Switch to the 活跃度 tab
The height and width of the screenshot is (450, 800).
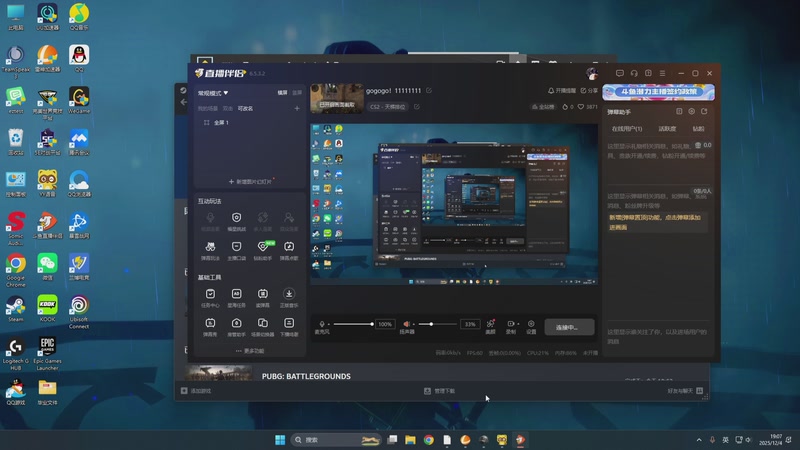(667, 129)
